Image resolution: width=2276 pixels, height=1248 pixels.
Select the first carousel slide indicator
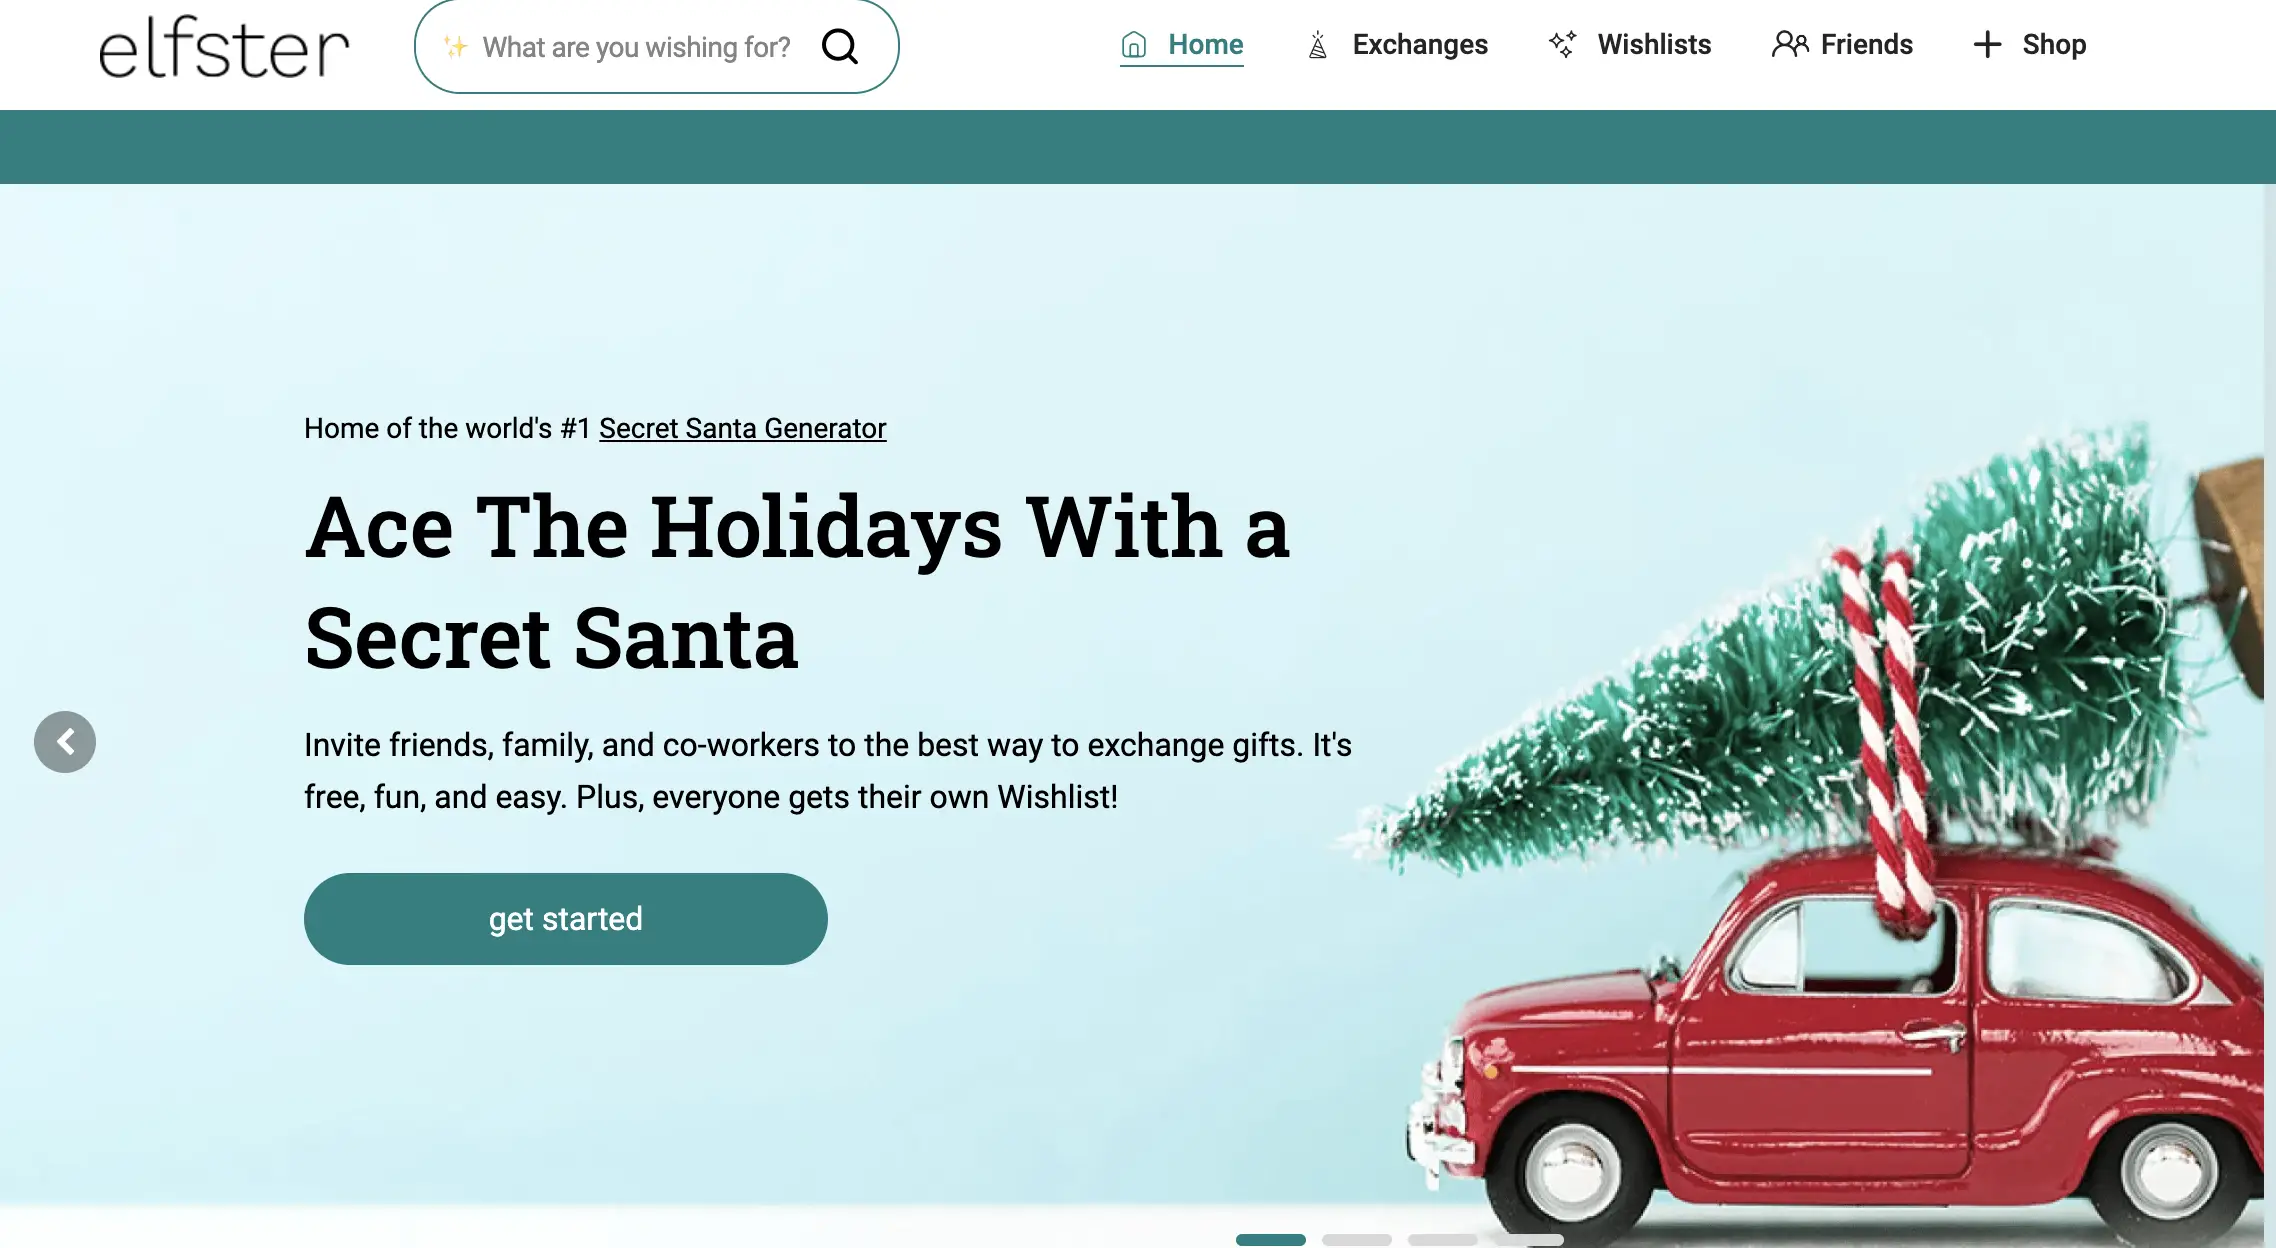coord(1270,1240)
